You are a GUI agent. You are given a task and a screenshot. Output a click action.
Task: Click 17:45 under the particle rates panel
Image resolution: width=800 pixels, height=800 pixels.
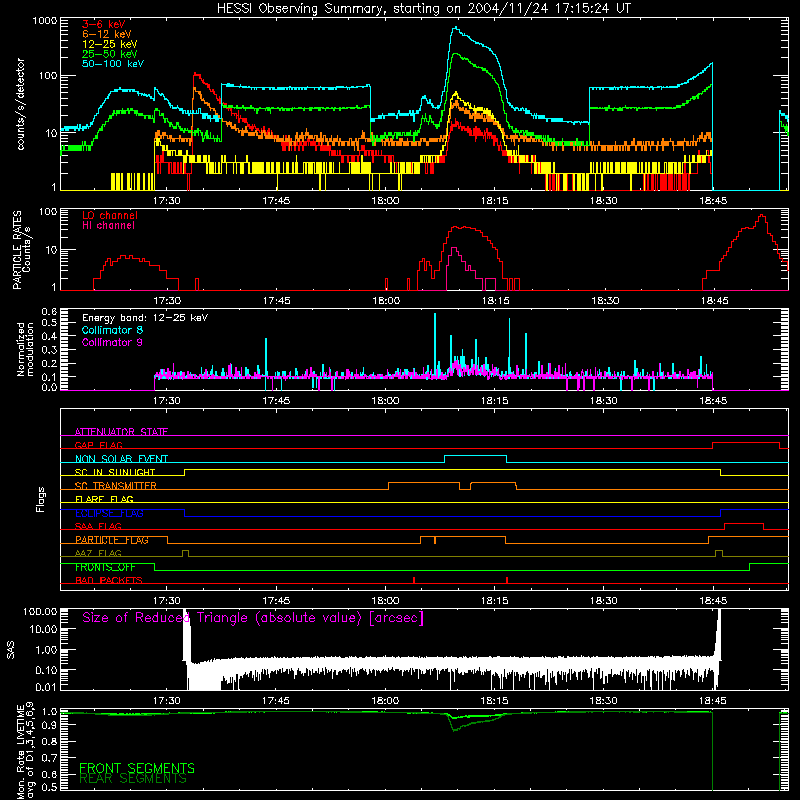click(277, 301)
